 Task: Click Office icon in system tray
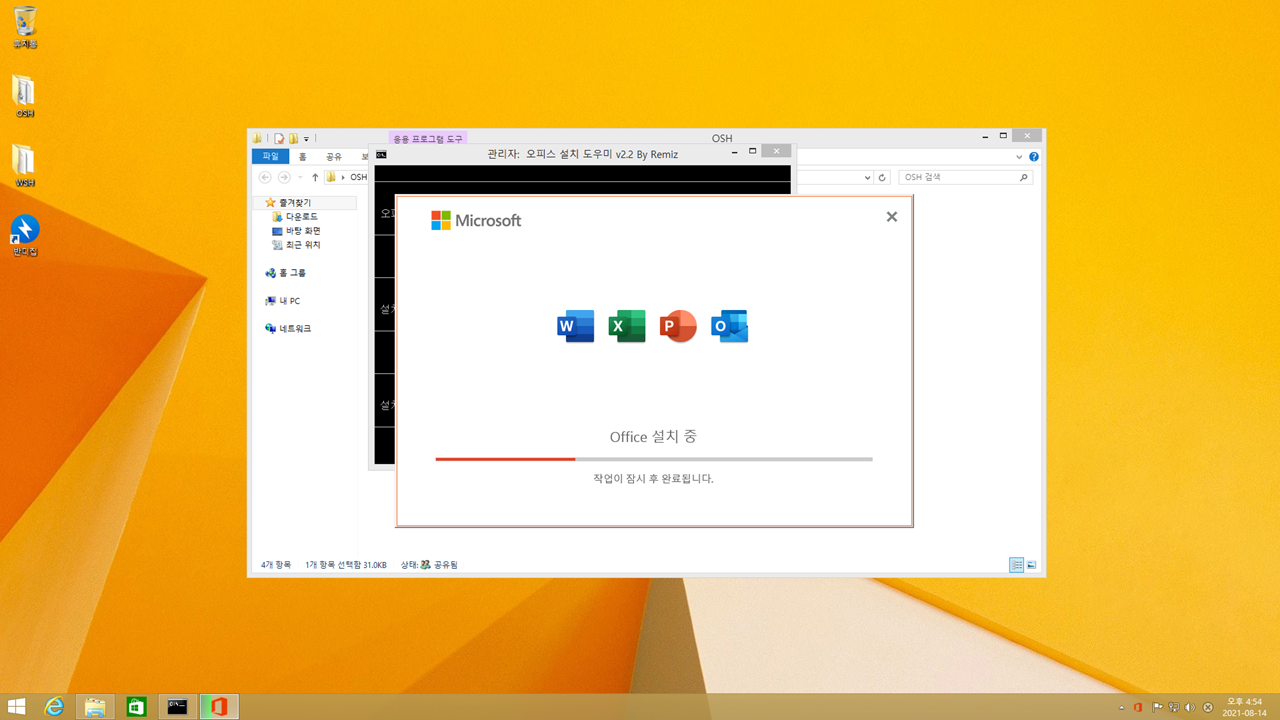pyautogui.click(x=1138, y=707)
